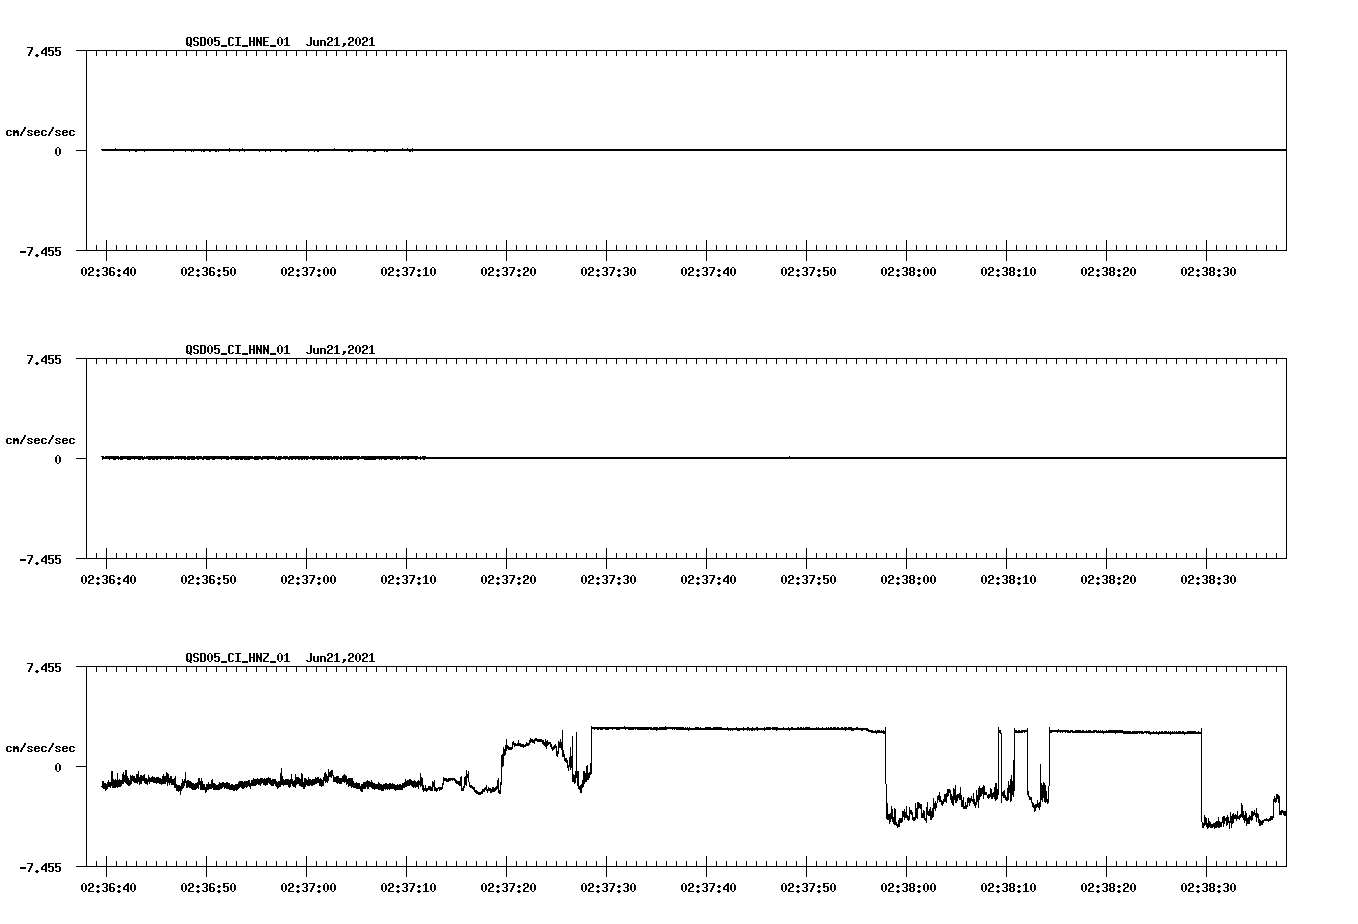Click the 02:38:30 time label under the HNE plot

point(1208,272)
